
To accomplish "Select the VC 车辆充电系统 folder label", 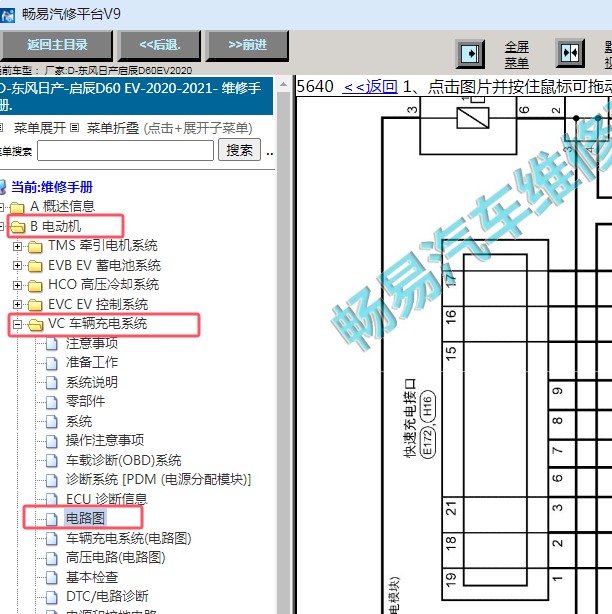I will coord(97,323).
